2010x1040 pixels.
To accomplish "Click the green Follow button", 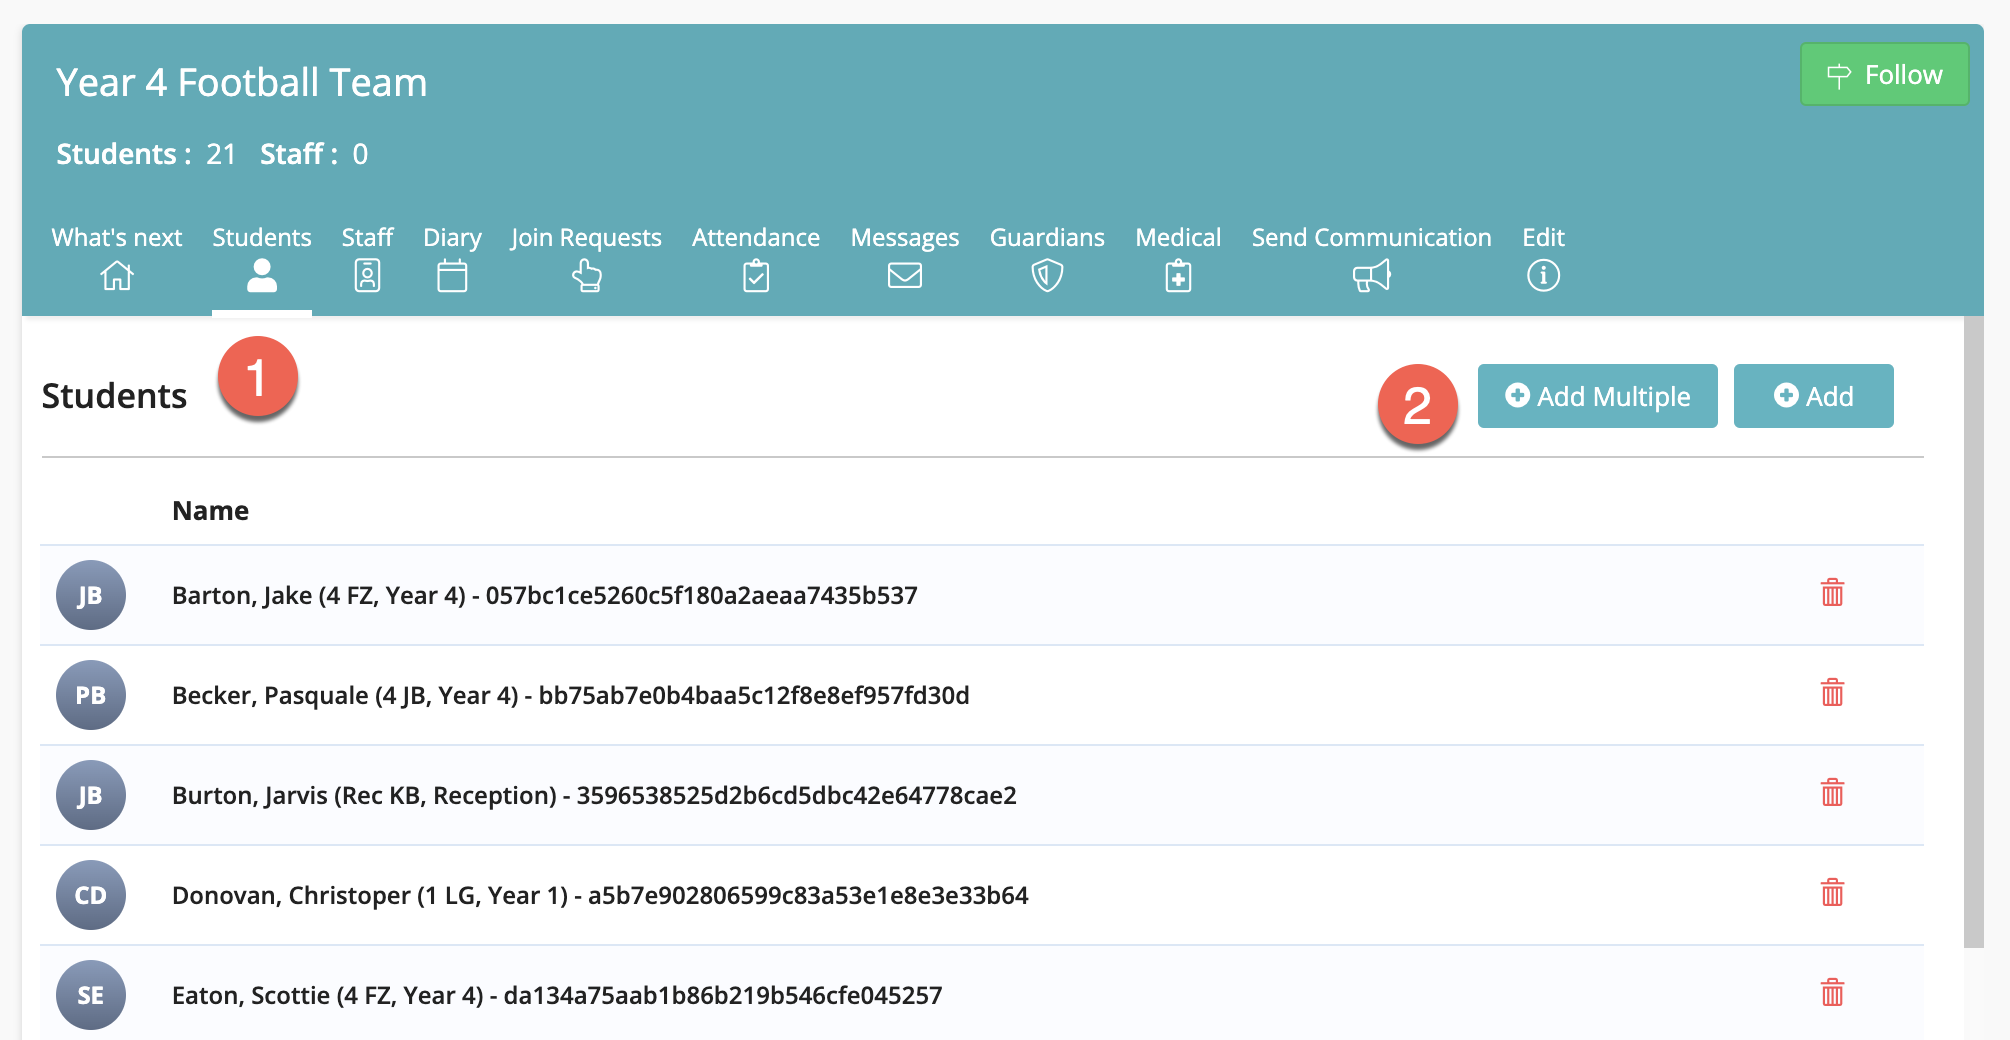I will pos(1884,74).
